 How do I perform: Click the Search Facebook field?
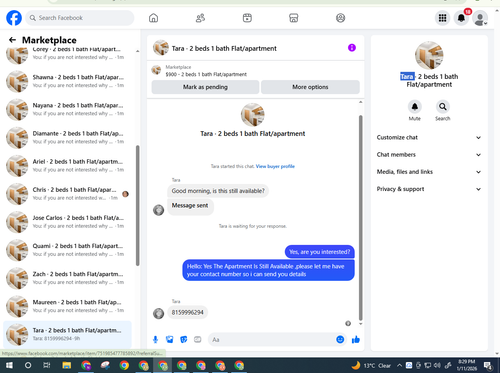coord(80,18)
